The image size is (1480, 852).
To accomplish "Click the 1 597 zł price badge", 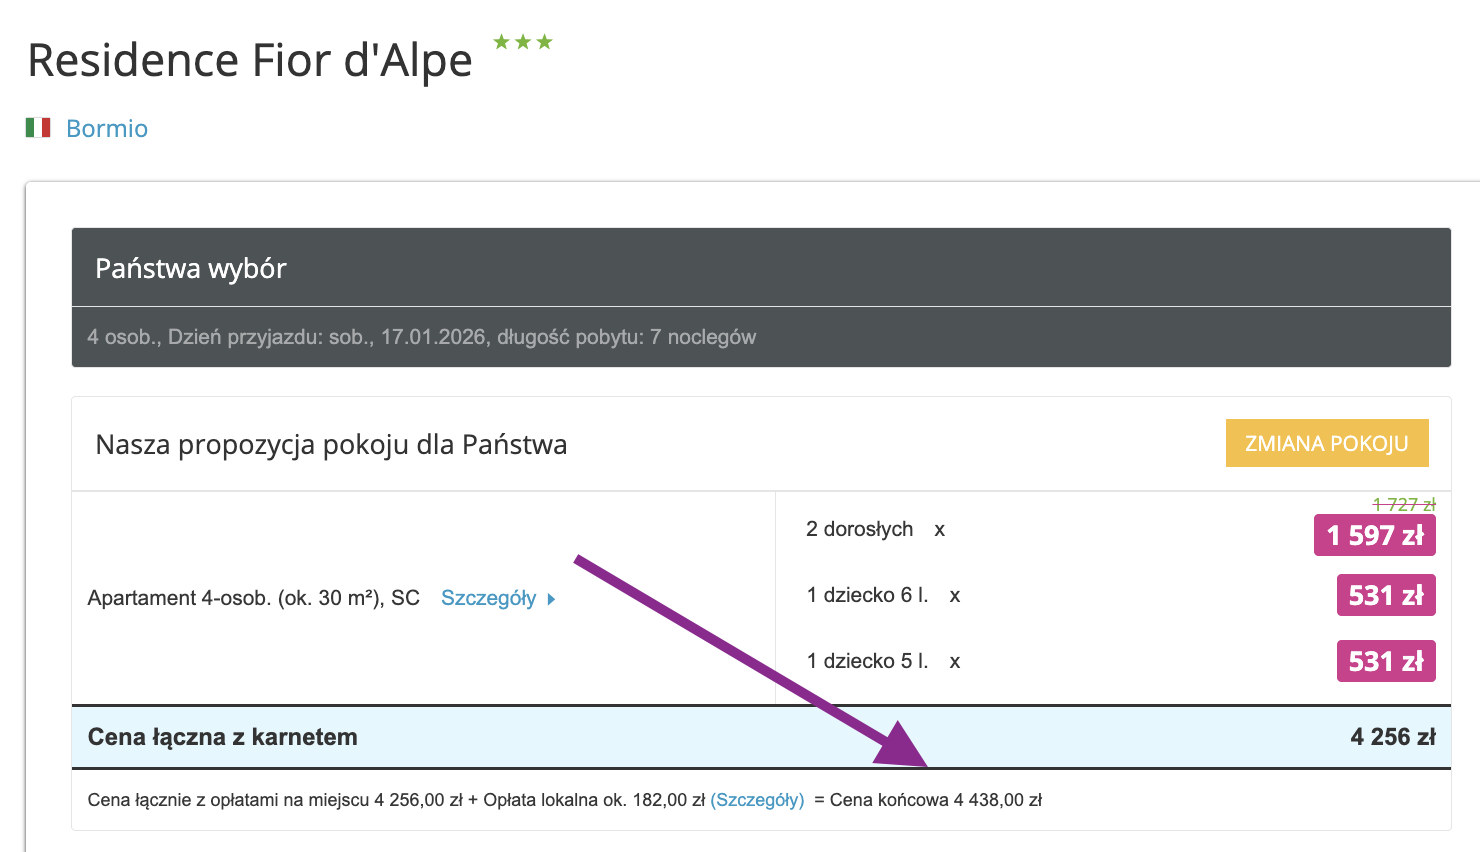I will click(x=1375, y=535).
